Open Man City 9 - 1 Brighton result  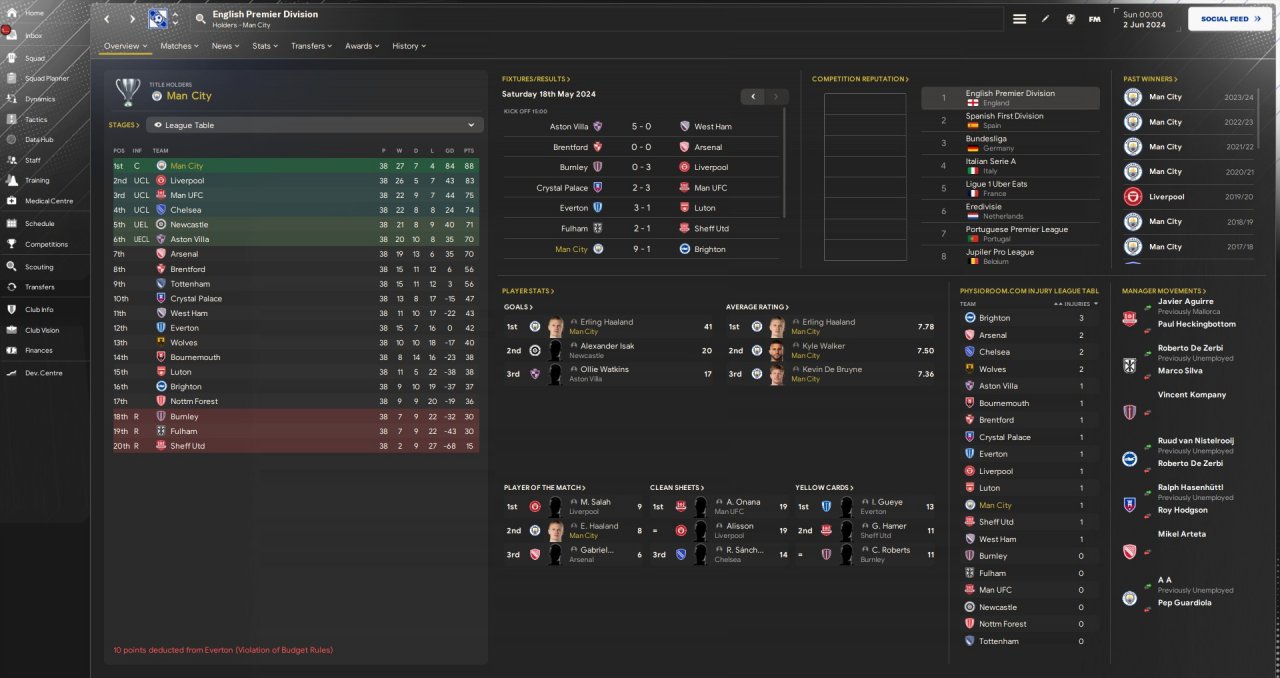640,249
